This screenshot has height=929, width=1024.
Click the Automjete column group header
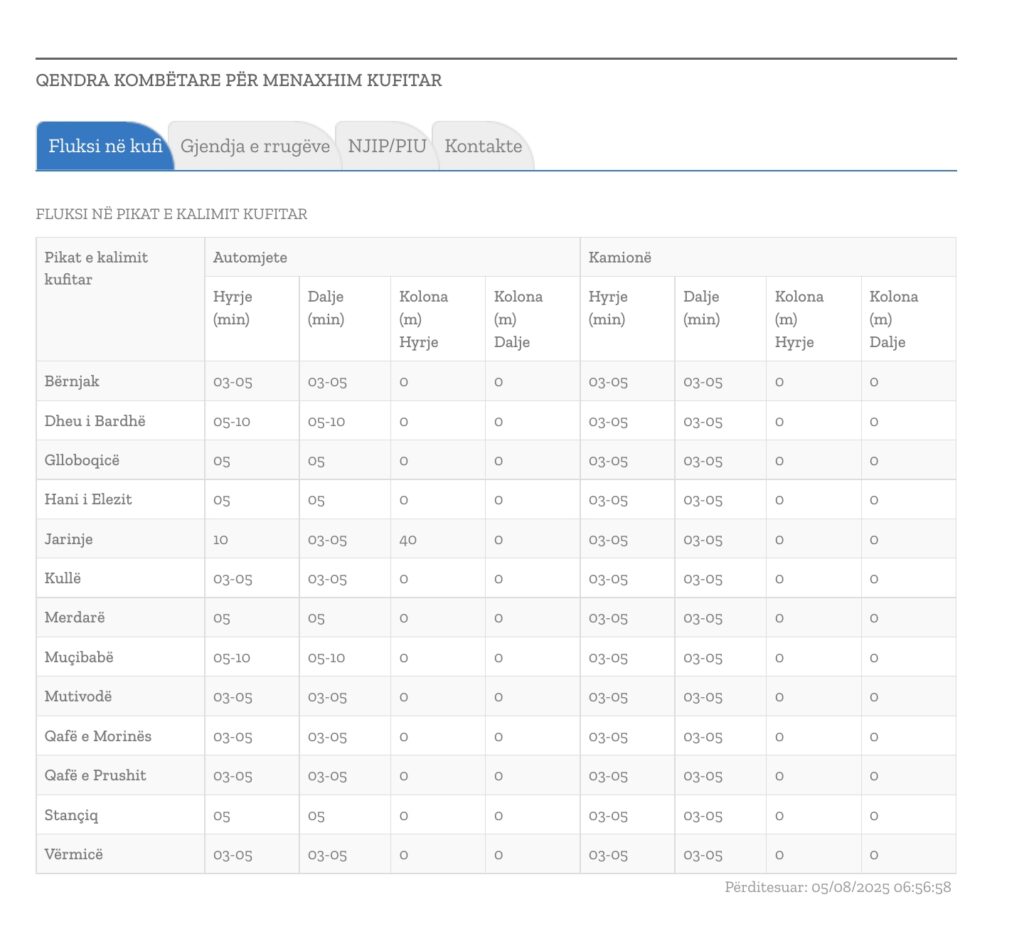tap(250, 257)
